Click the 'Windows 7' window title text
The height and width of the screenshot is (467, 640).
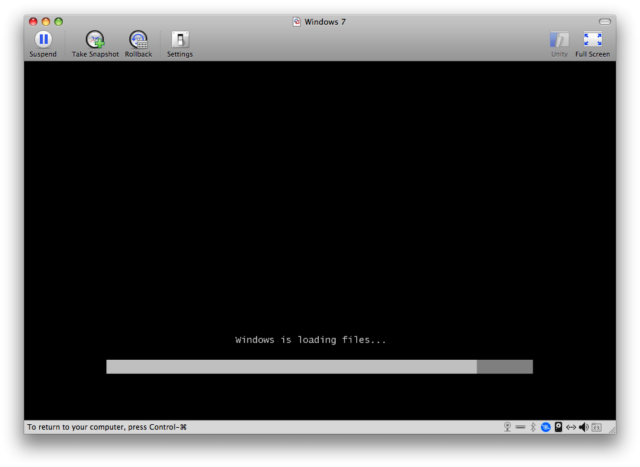325,22
